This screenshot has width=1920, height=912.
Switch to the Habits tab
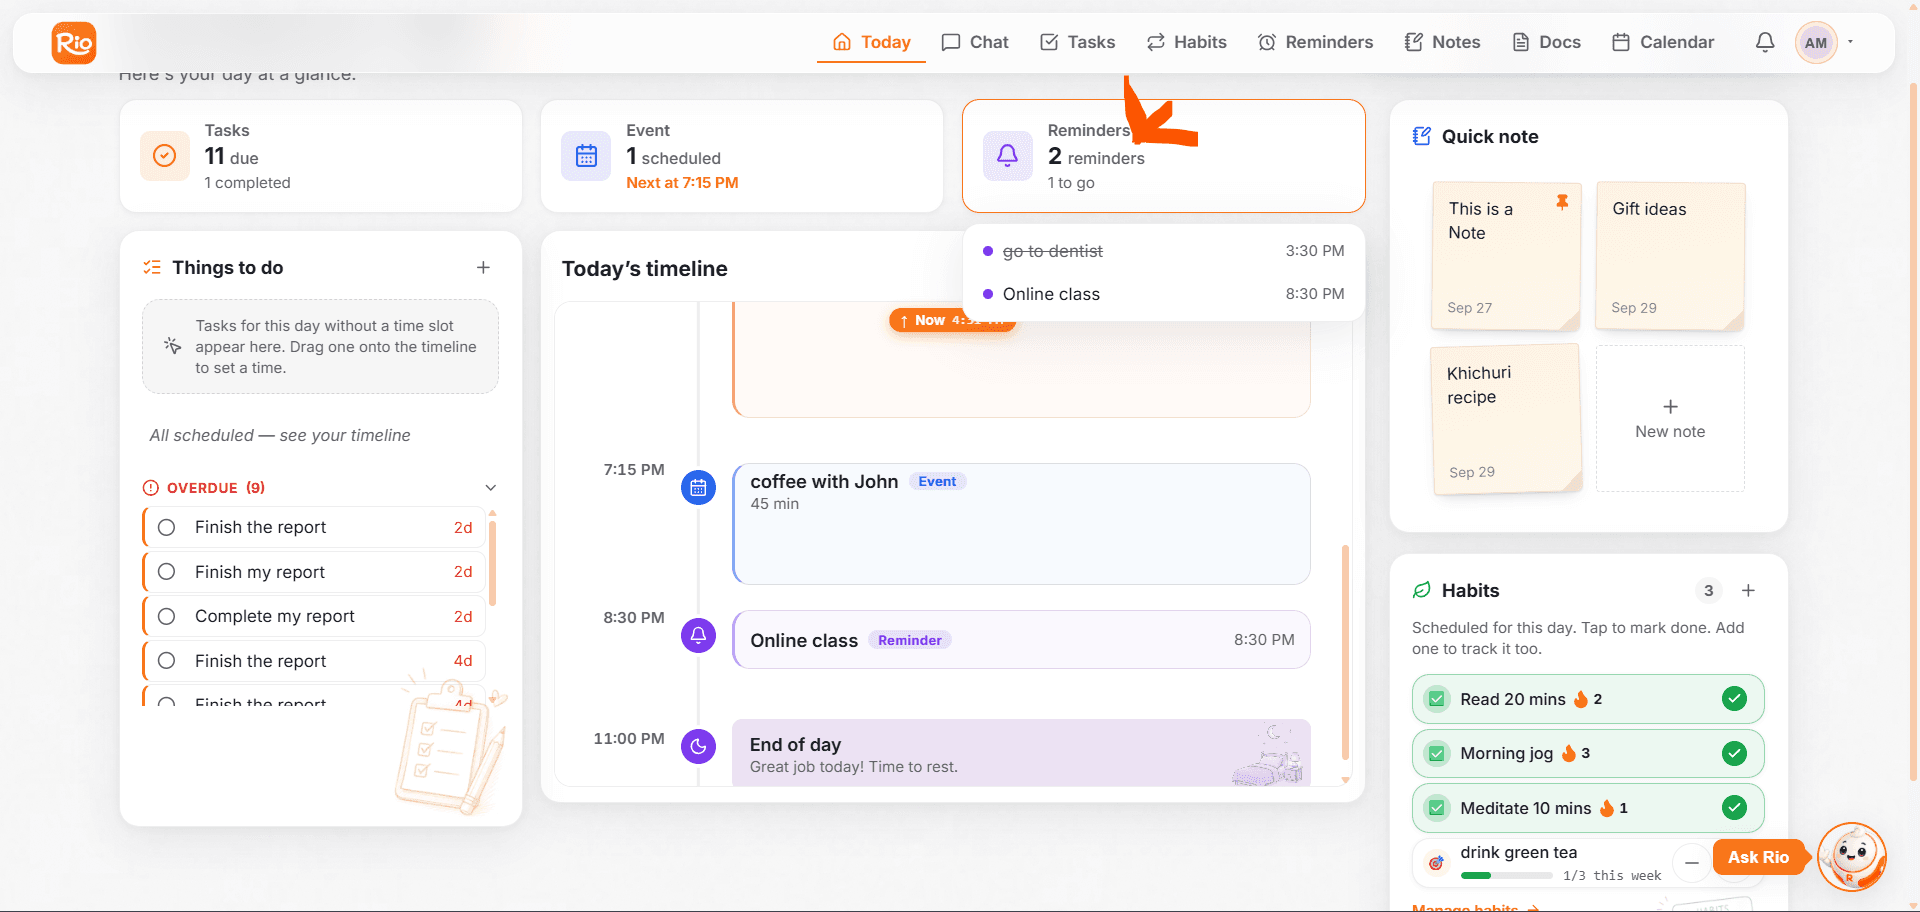[x=1187, y=42]
